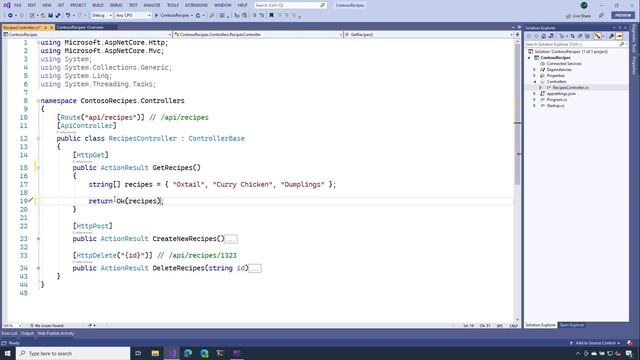640x360 pixels.
Task: Select Program.cs in Solution Explorer
Action: click(x=557, y=100)
